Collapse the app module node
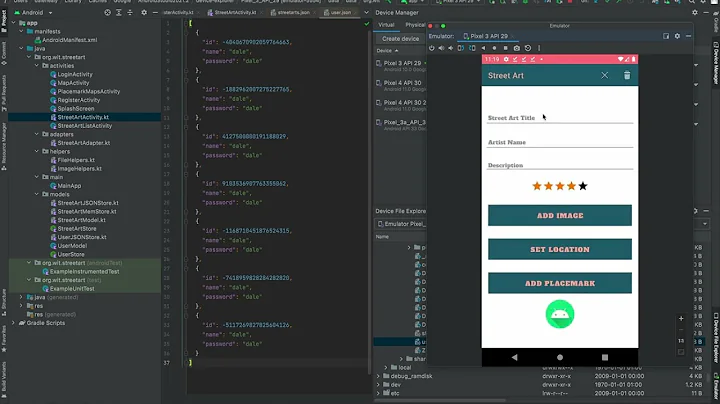 (13, 22)
